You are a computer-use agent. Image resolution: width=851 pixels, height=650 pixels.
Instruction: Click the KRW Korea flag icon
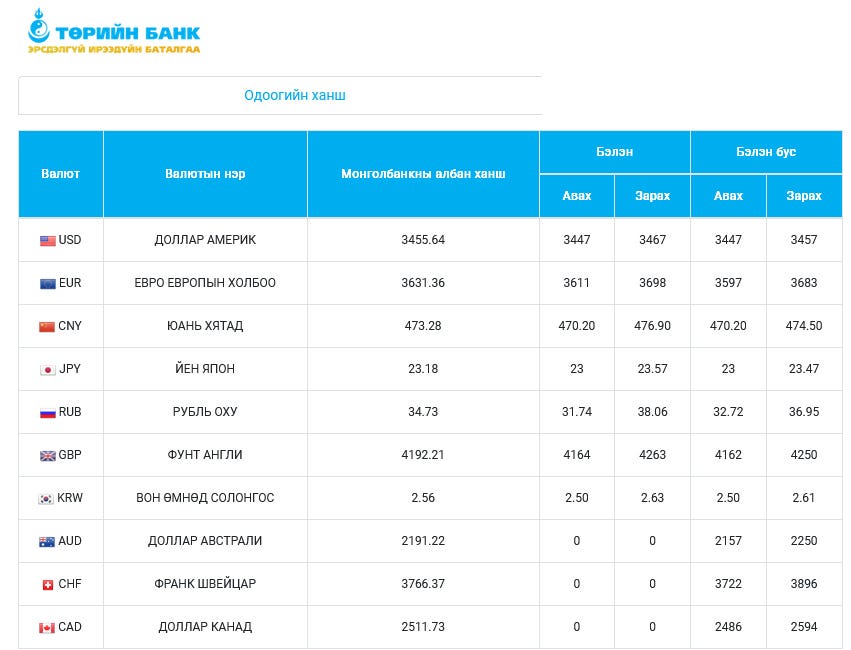coord(46,499)
